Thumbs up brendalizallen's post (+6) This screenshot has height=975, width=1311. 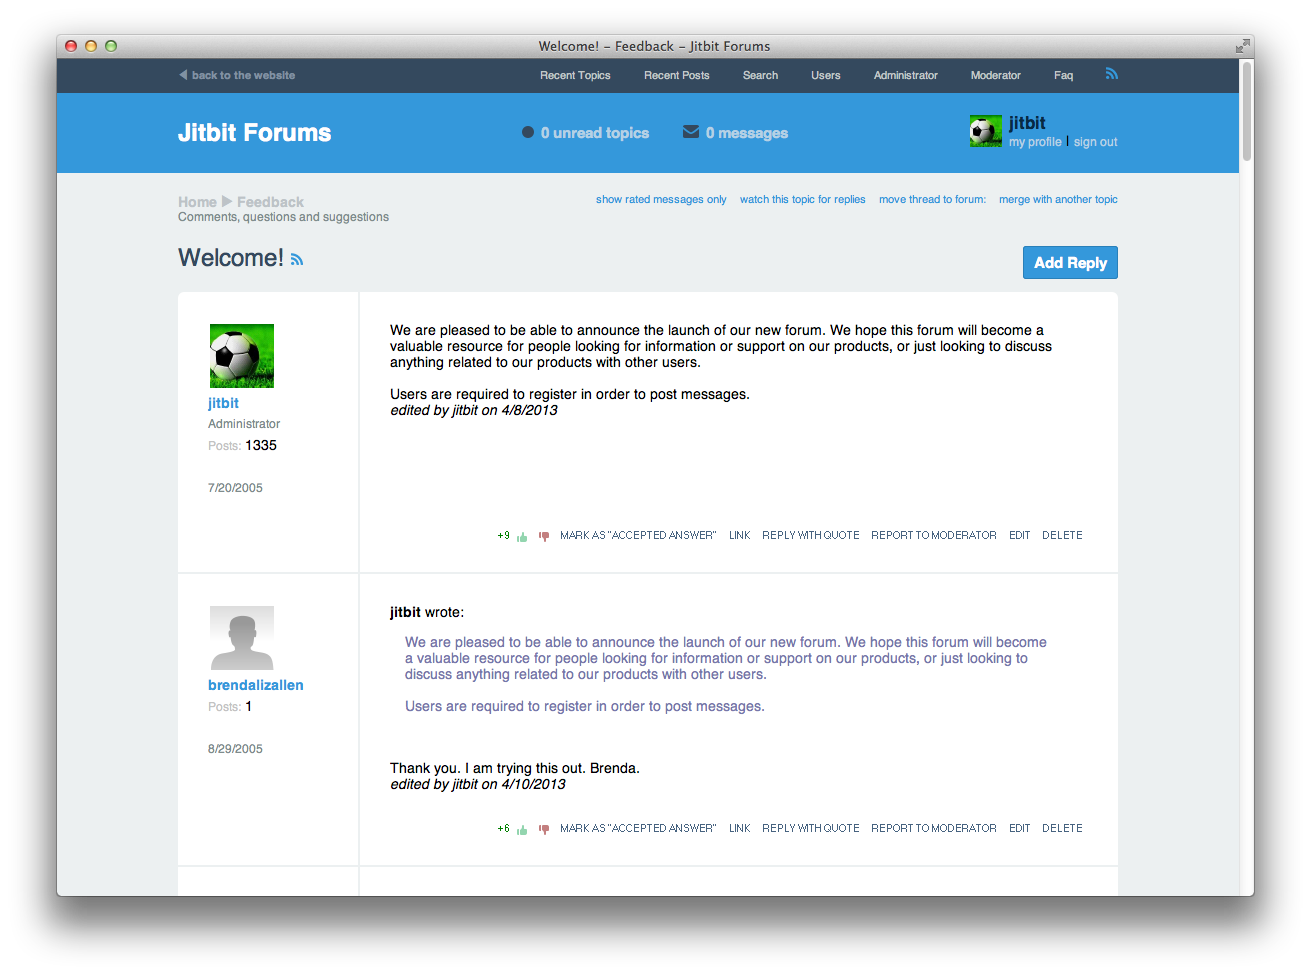coord(522,829)
